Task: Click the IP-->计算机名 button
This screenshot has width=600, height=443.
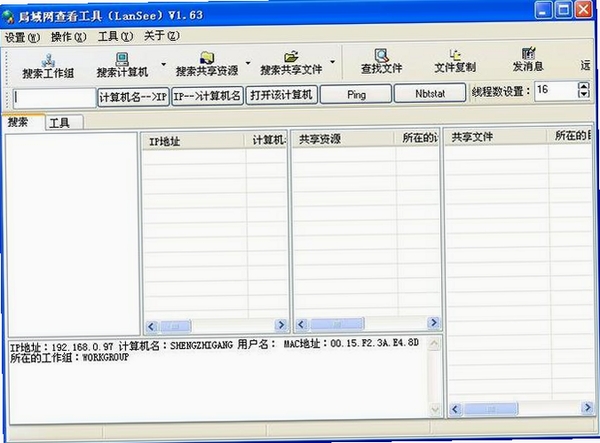Action: [x=207, y=96]
